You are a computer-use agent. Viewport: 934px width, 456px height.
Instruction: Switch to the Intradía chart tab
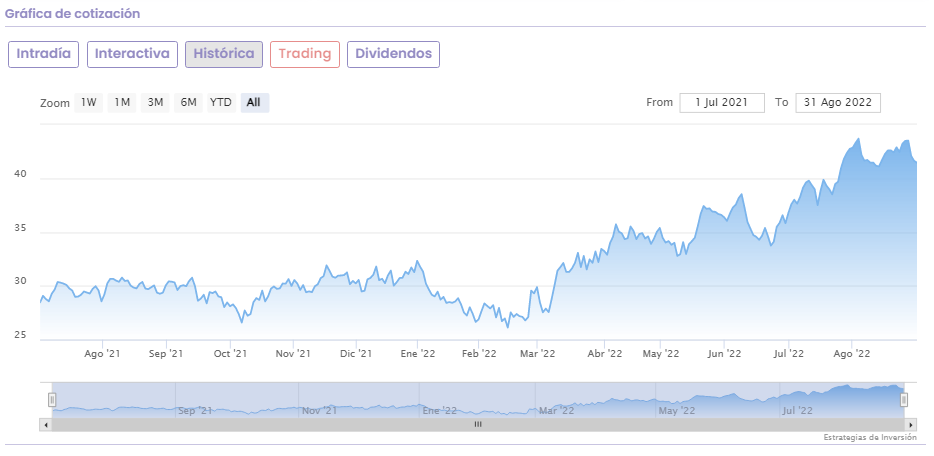point(43,54)
